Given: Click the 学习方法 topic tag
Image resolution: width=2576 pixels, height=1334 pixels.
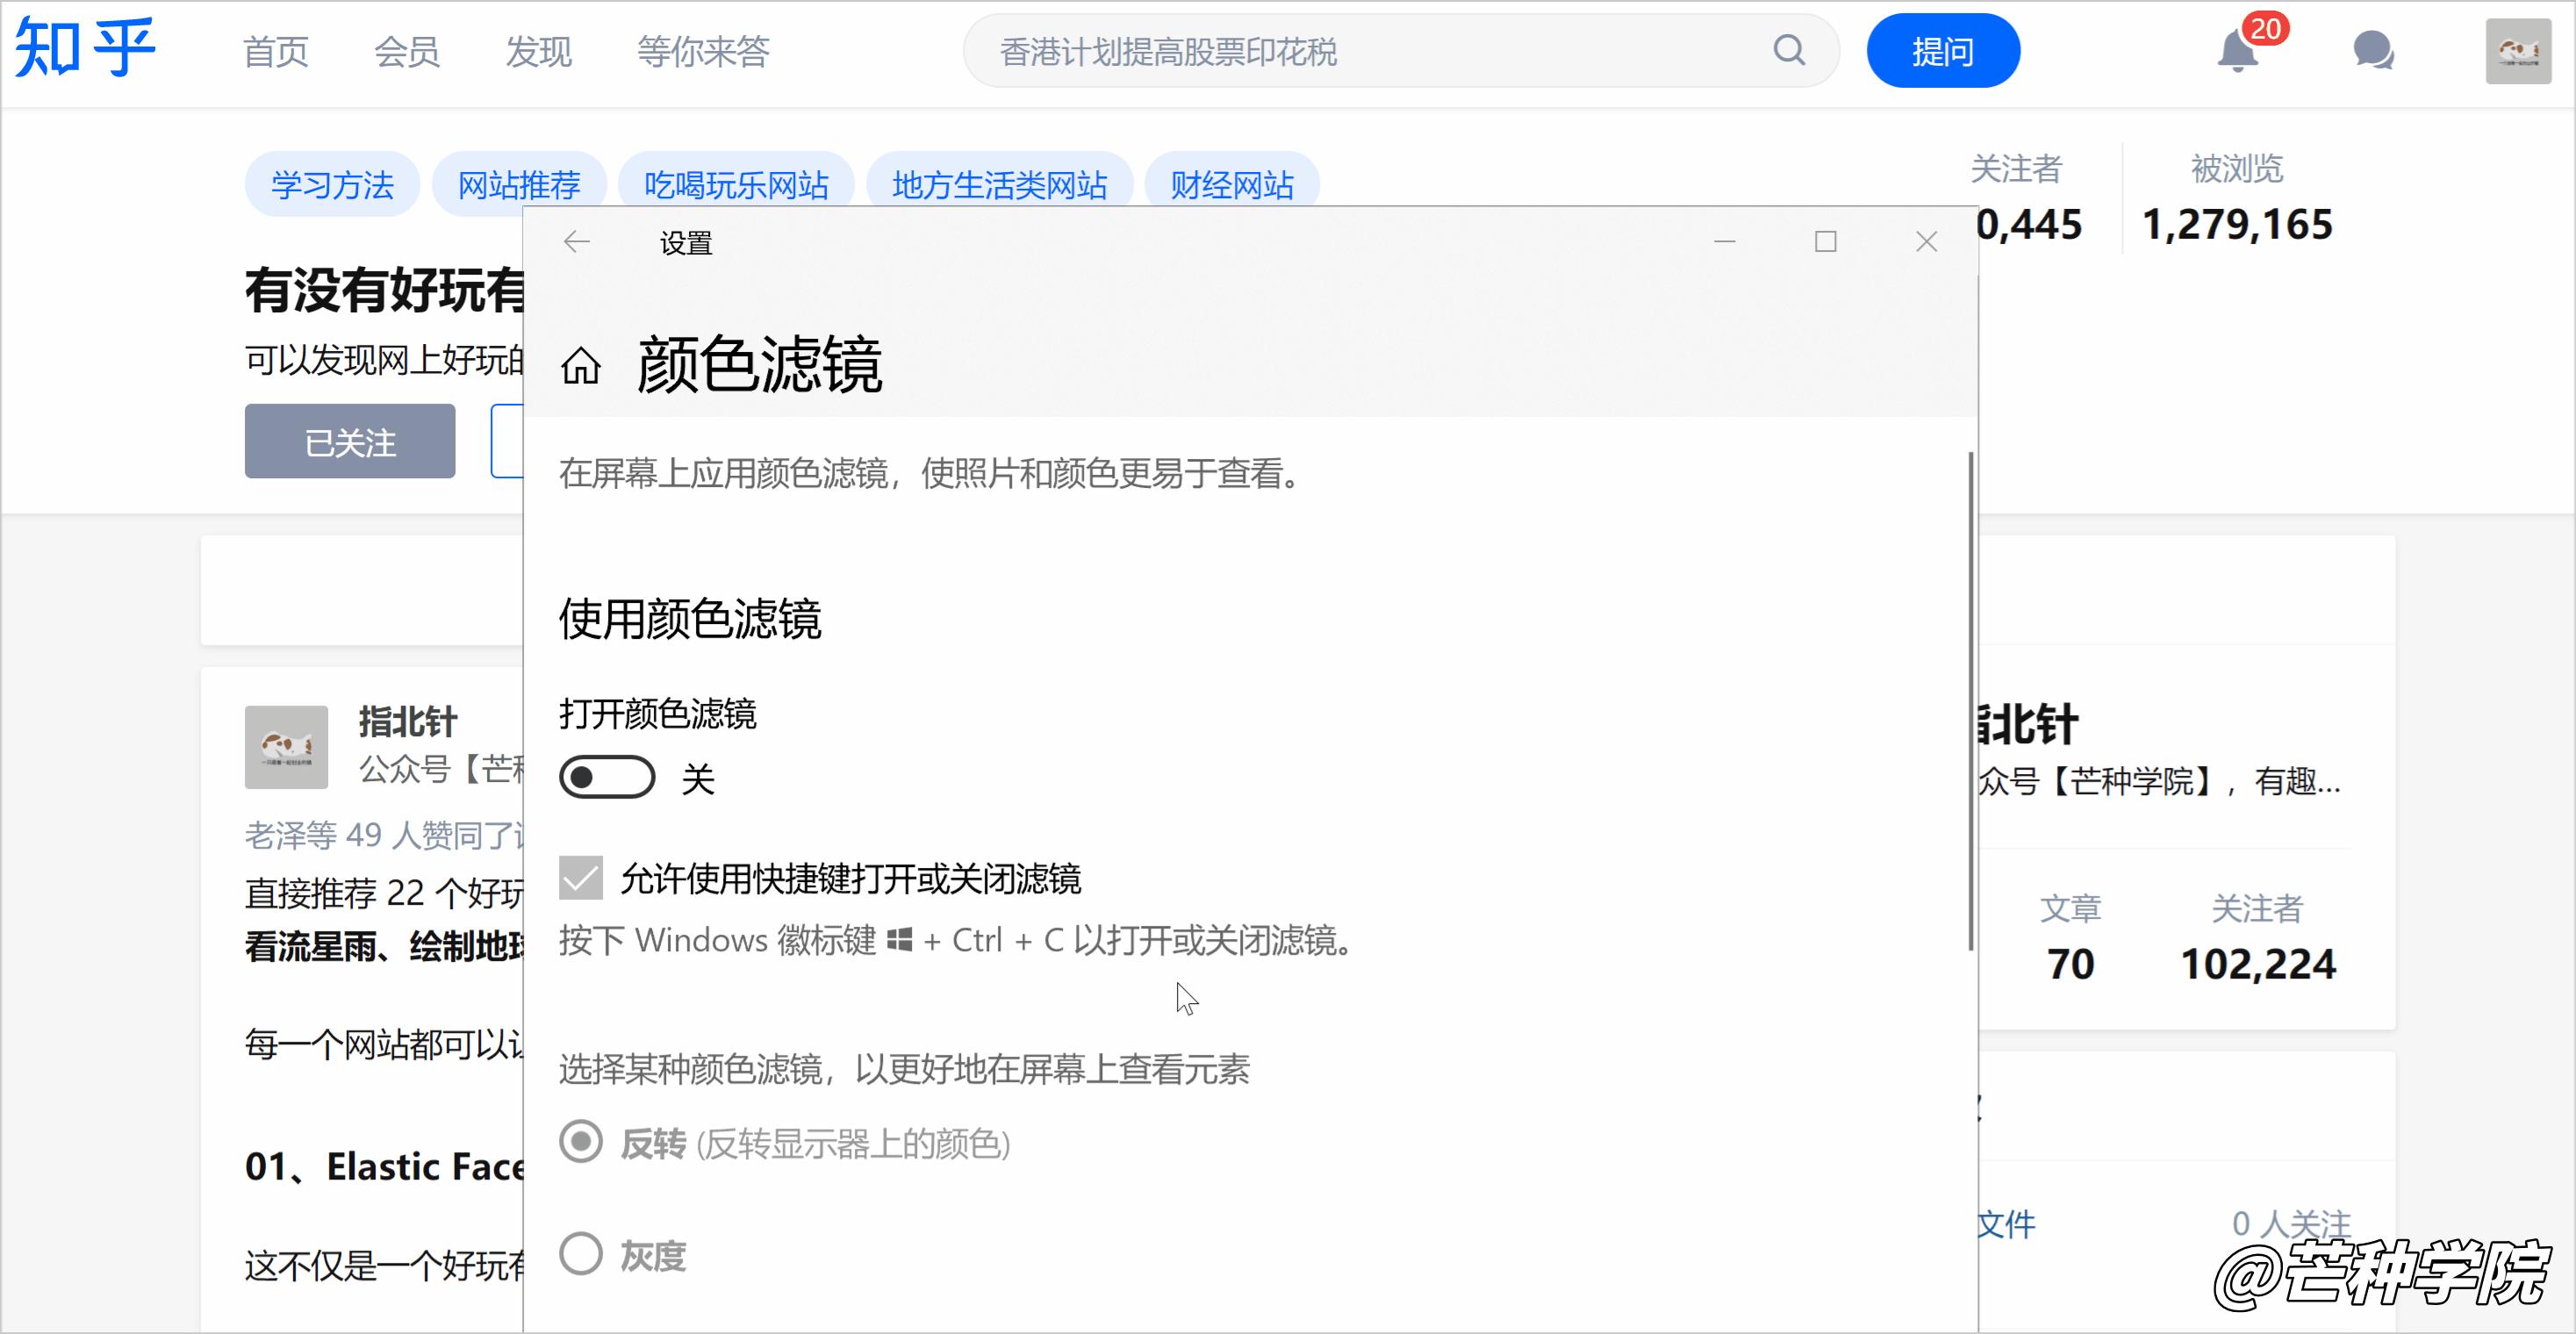Looking at the screenshot, I should [332, 185].
